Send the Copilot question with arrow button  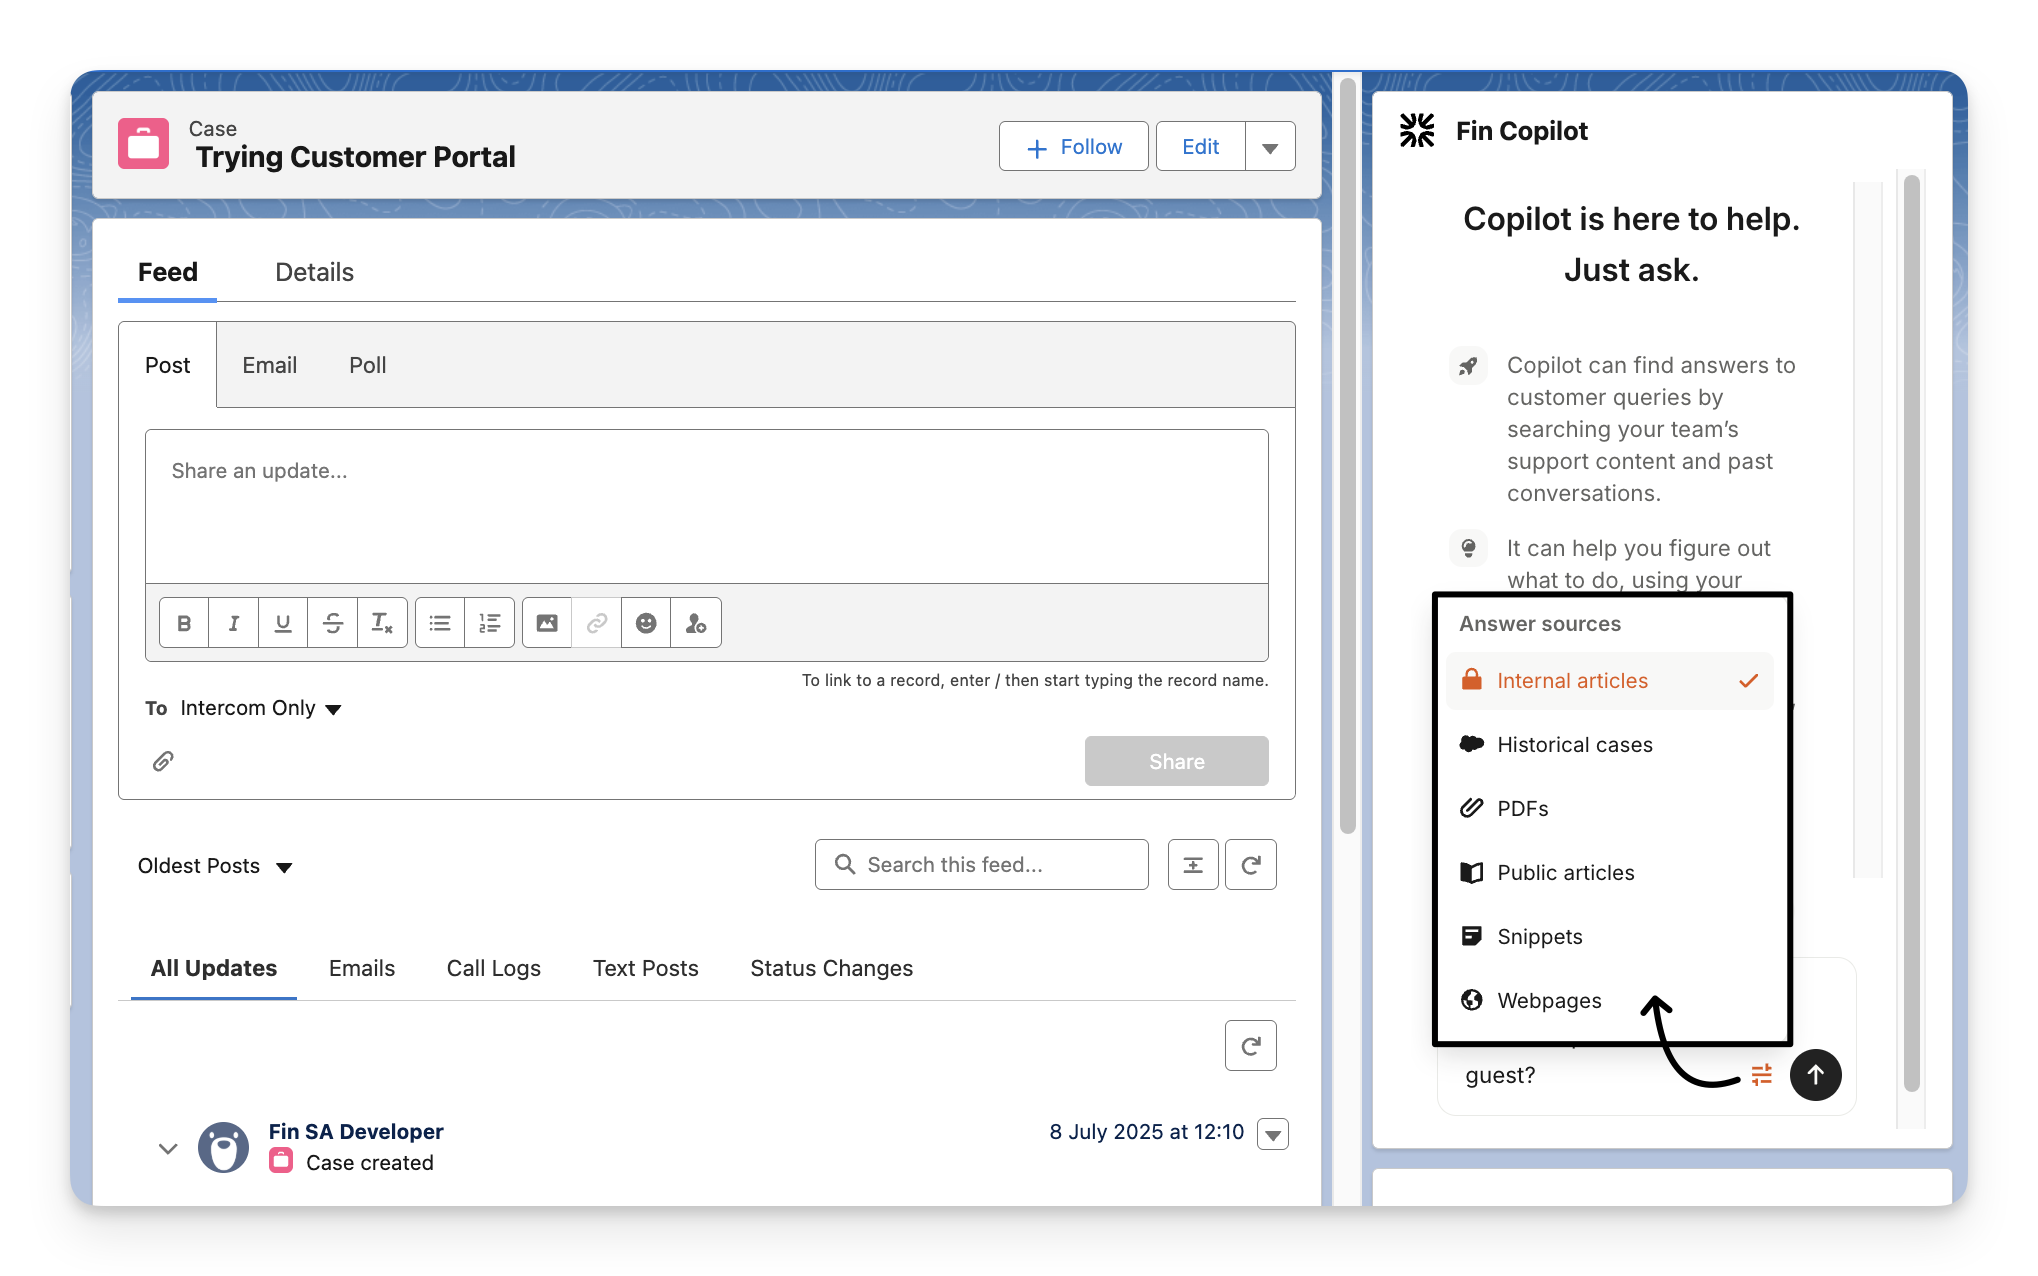[1815, 1075]
